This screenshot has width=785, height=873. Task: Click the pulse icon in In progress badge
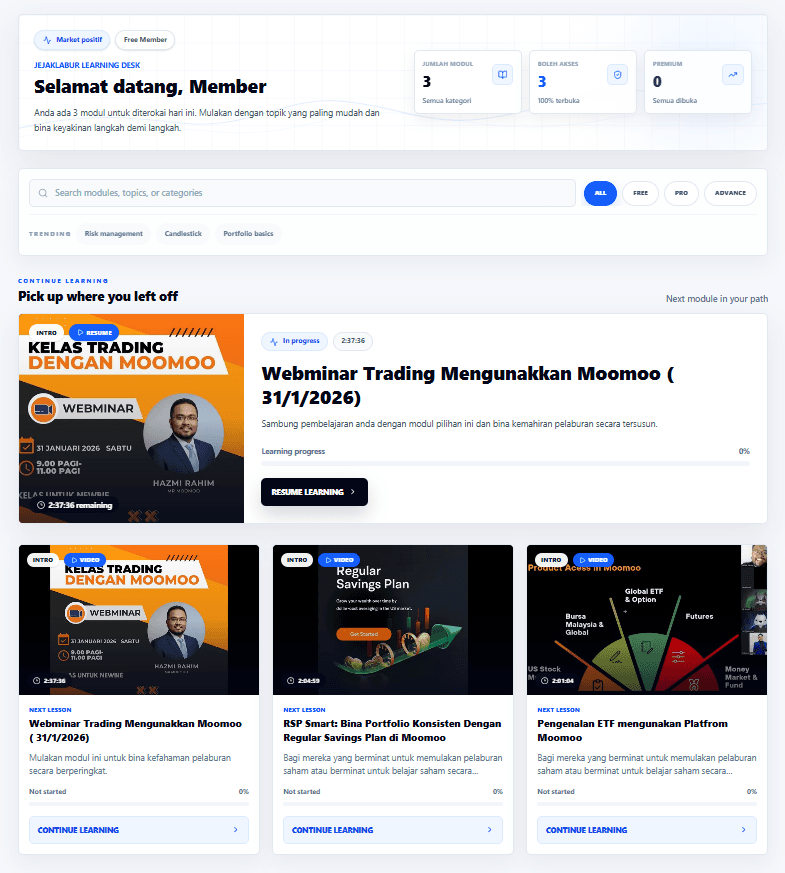point(274,341)
